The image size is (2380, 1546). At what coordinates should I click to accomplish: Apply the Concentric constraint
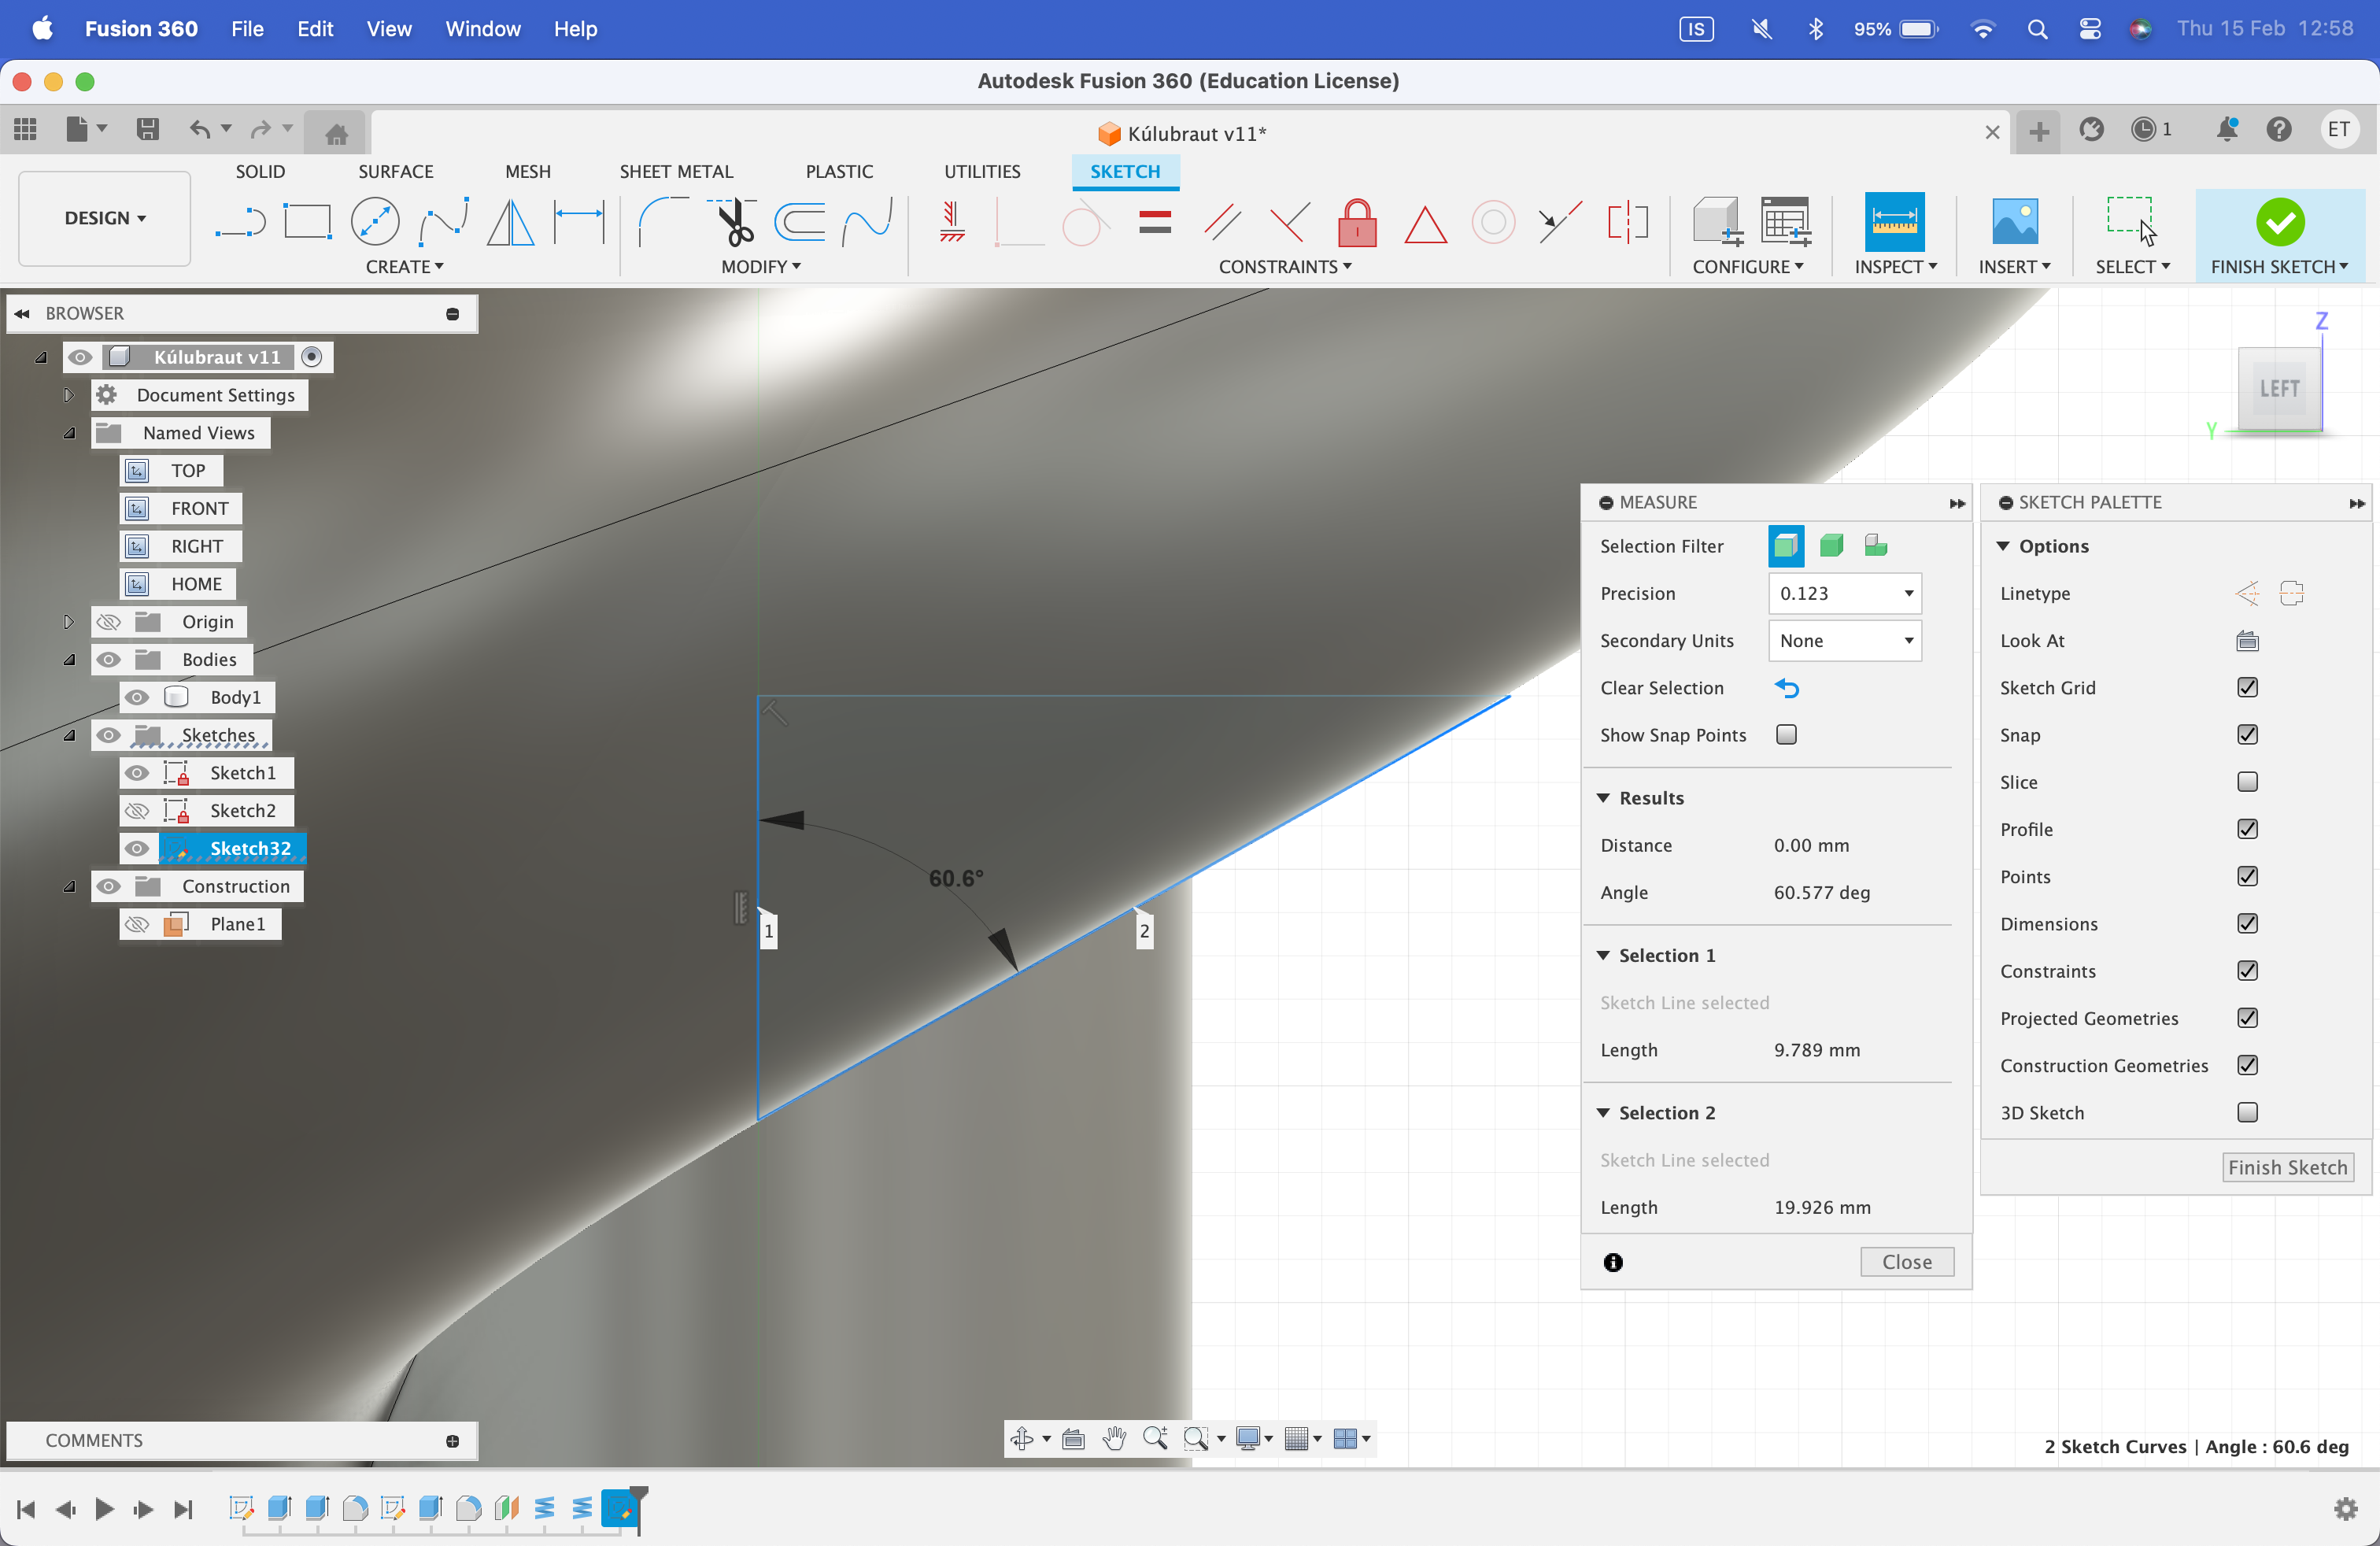pos(1493,222)
